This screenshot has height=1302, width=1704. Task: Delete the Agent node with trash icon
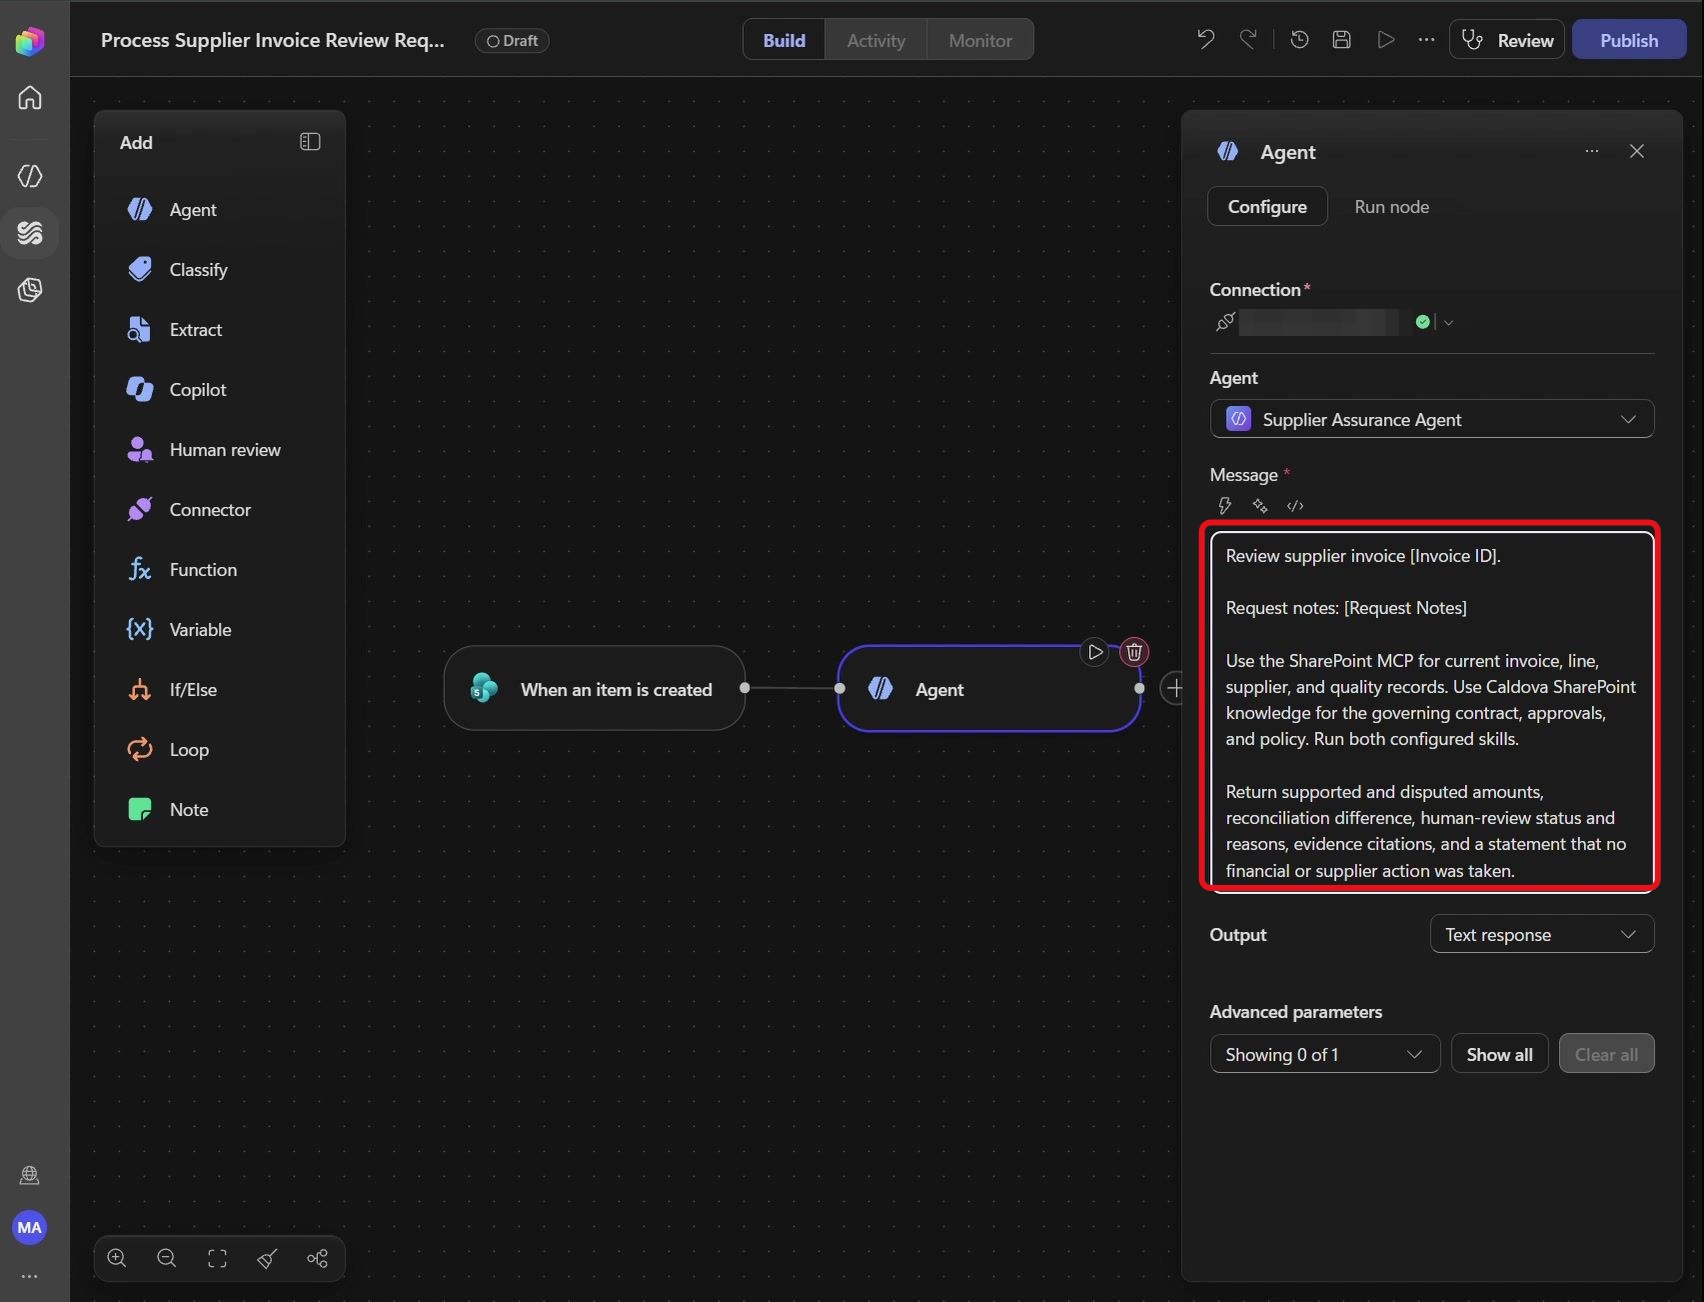(x=1134, y=652)
